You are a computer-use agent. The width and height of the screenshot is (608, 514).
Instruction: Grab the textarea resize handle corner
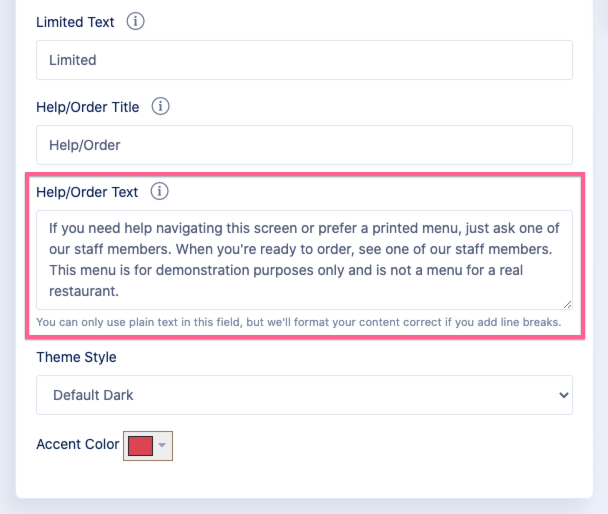point(566,303)
